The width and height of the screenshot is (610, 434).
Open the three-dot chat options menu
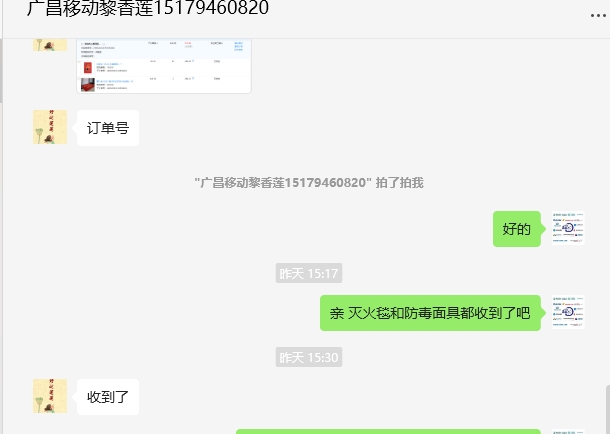point(598,16)
